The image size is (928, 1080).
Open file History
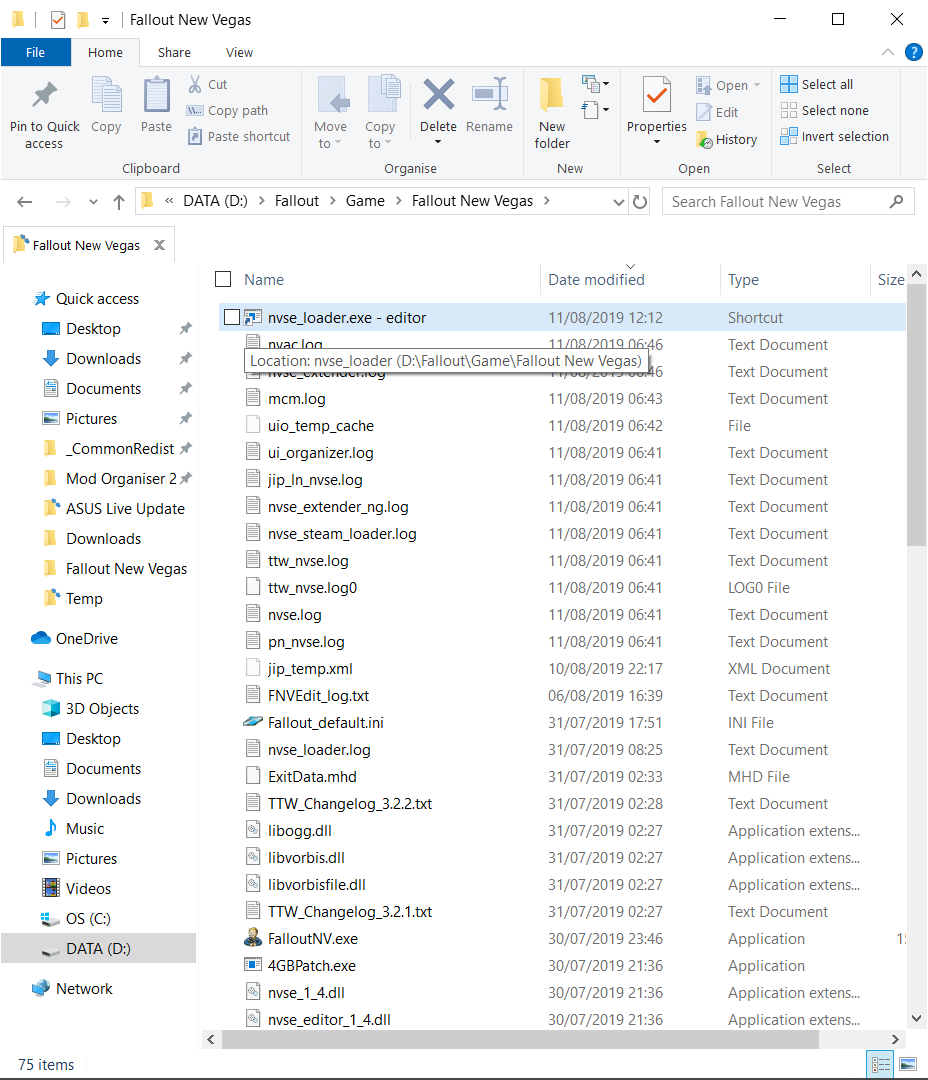pyautogui.click(x=727, y=140)
